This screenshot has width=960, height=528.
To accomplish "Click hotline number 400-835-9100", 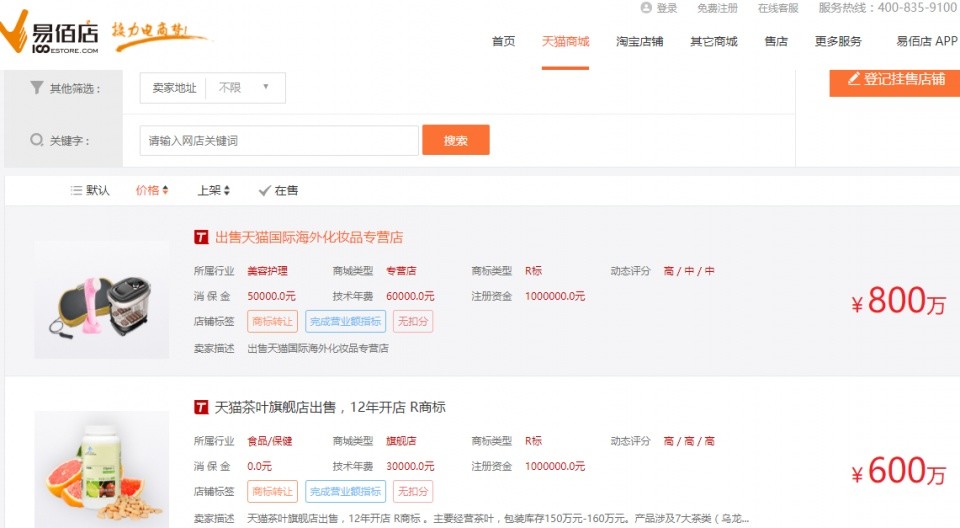I will click(917, 8).
